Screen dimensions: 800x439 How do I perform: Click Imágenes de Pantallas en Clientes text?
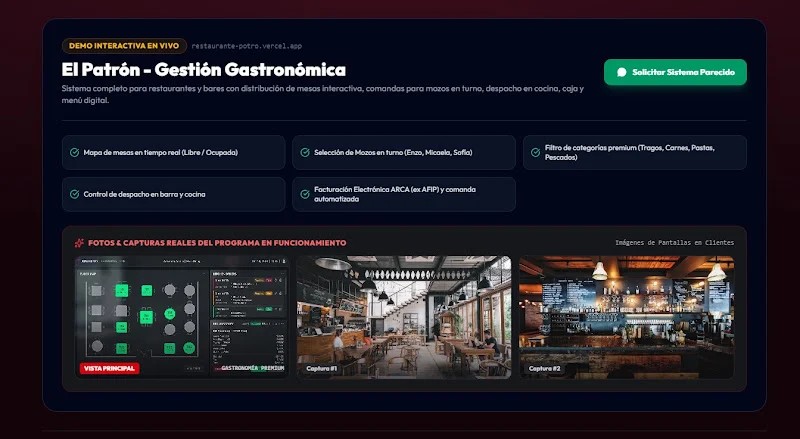tap(674, 242)
